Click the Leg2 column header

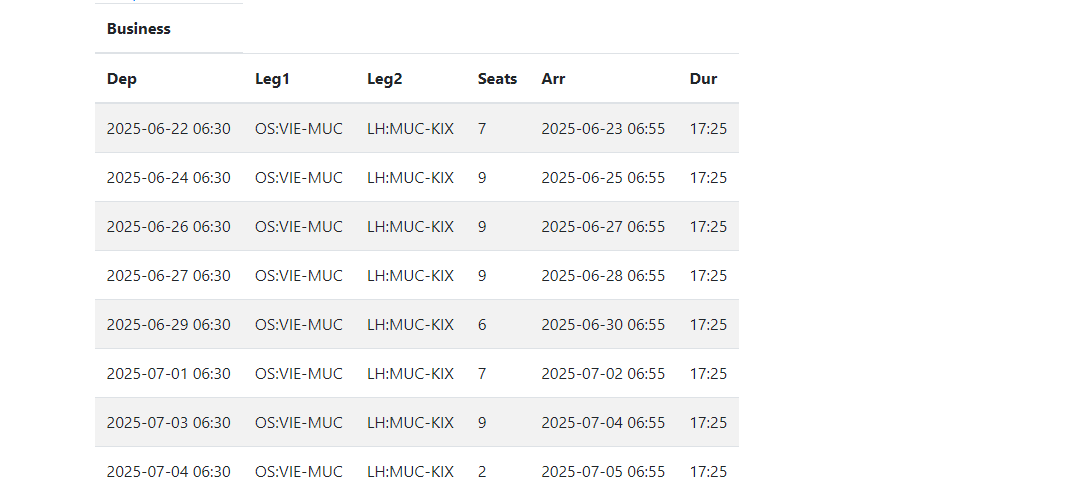[x=385, y=79]
